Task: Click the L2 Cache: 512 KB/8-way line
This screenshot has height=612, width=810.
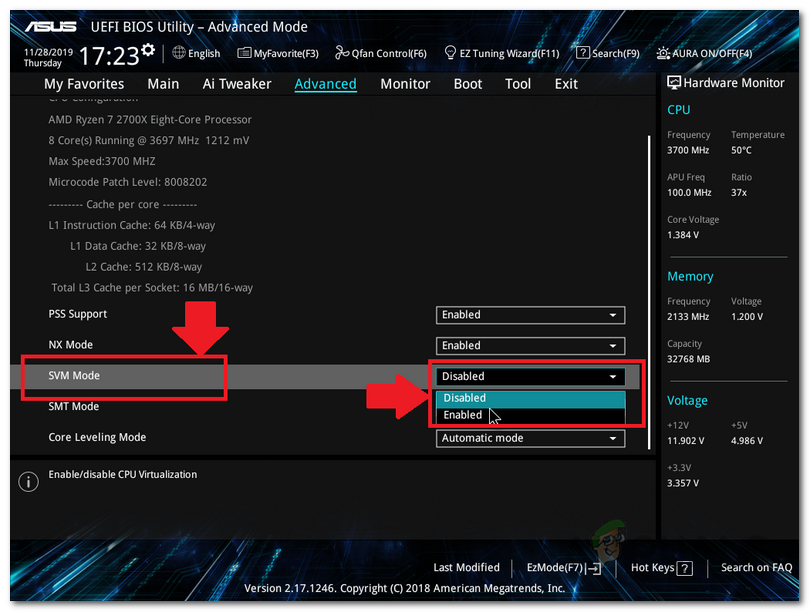Action: (144, 267)
